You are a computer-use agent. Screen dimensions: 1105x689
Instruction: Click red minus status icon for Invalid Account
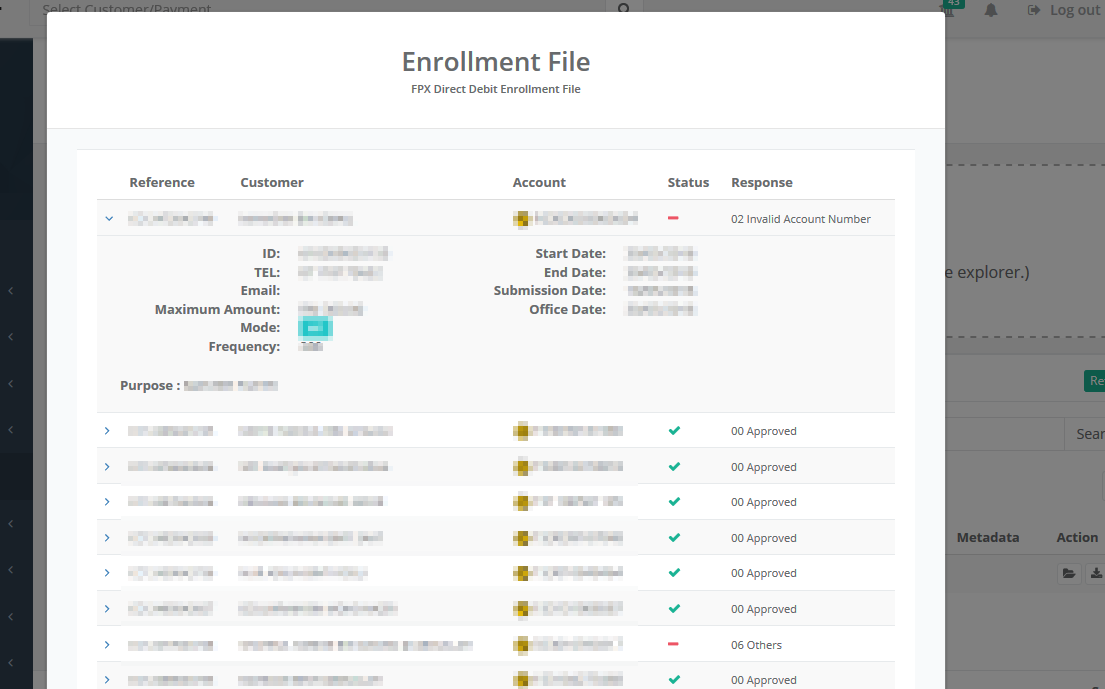673,218
